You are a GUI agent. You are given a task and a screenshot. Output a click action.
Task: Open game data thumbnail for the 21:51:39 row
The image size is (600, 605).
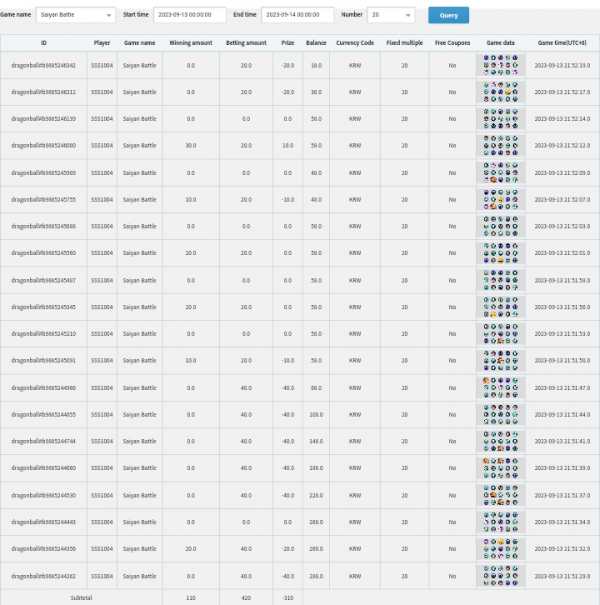click(x=500, y=468)
